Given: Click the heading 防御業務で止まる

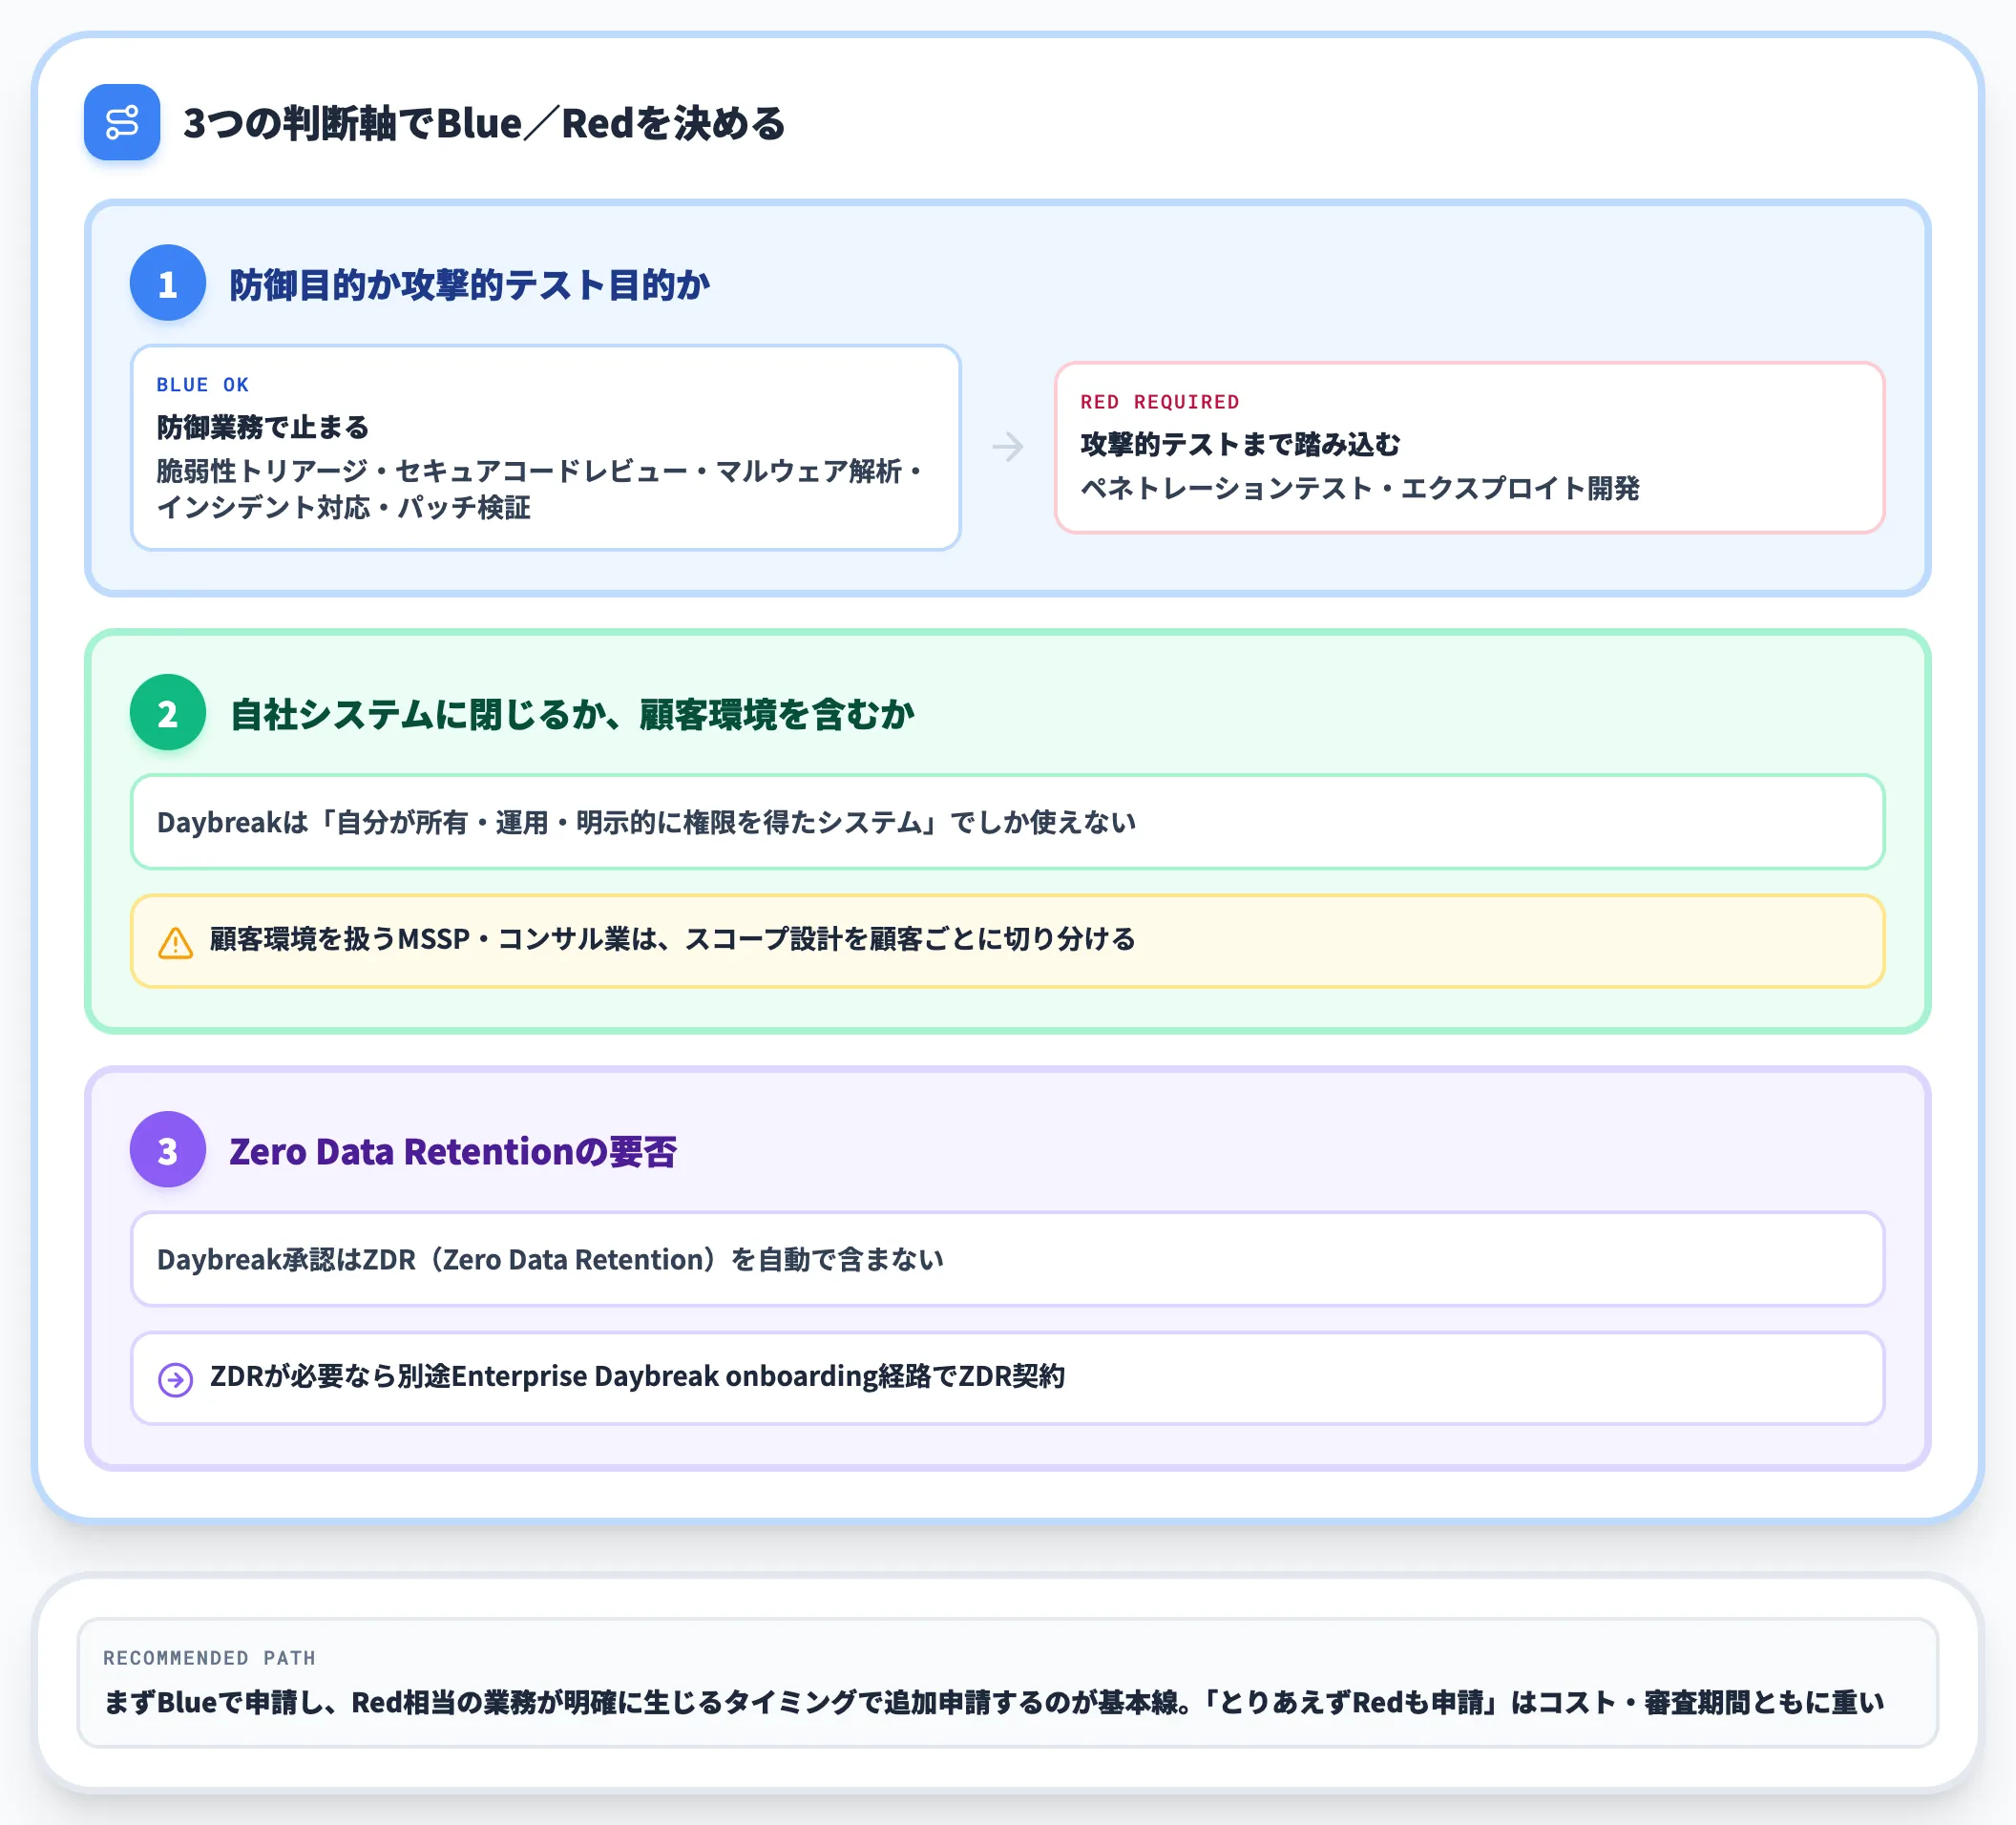Looking at the screenshot, I should (x=263, y=427).
